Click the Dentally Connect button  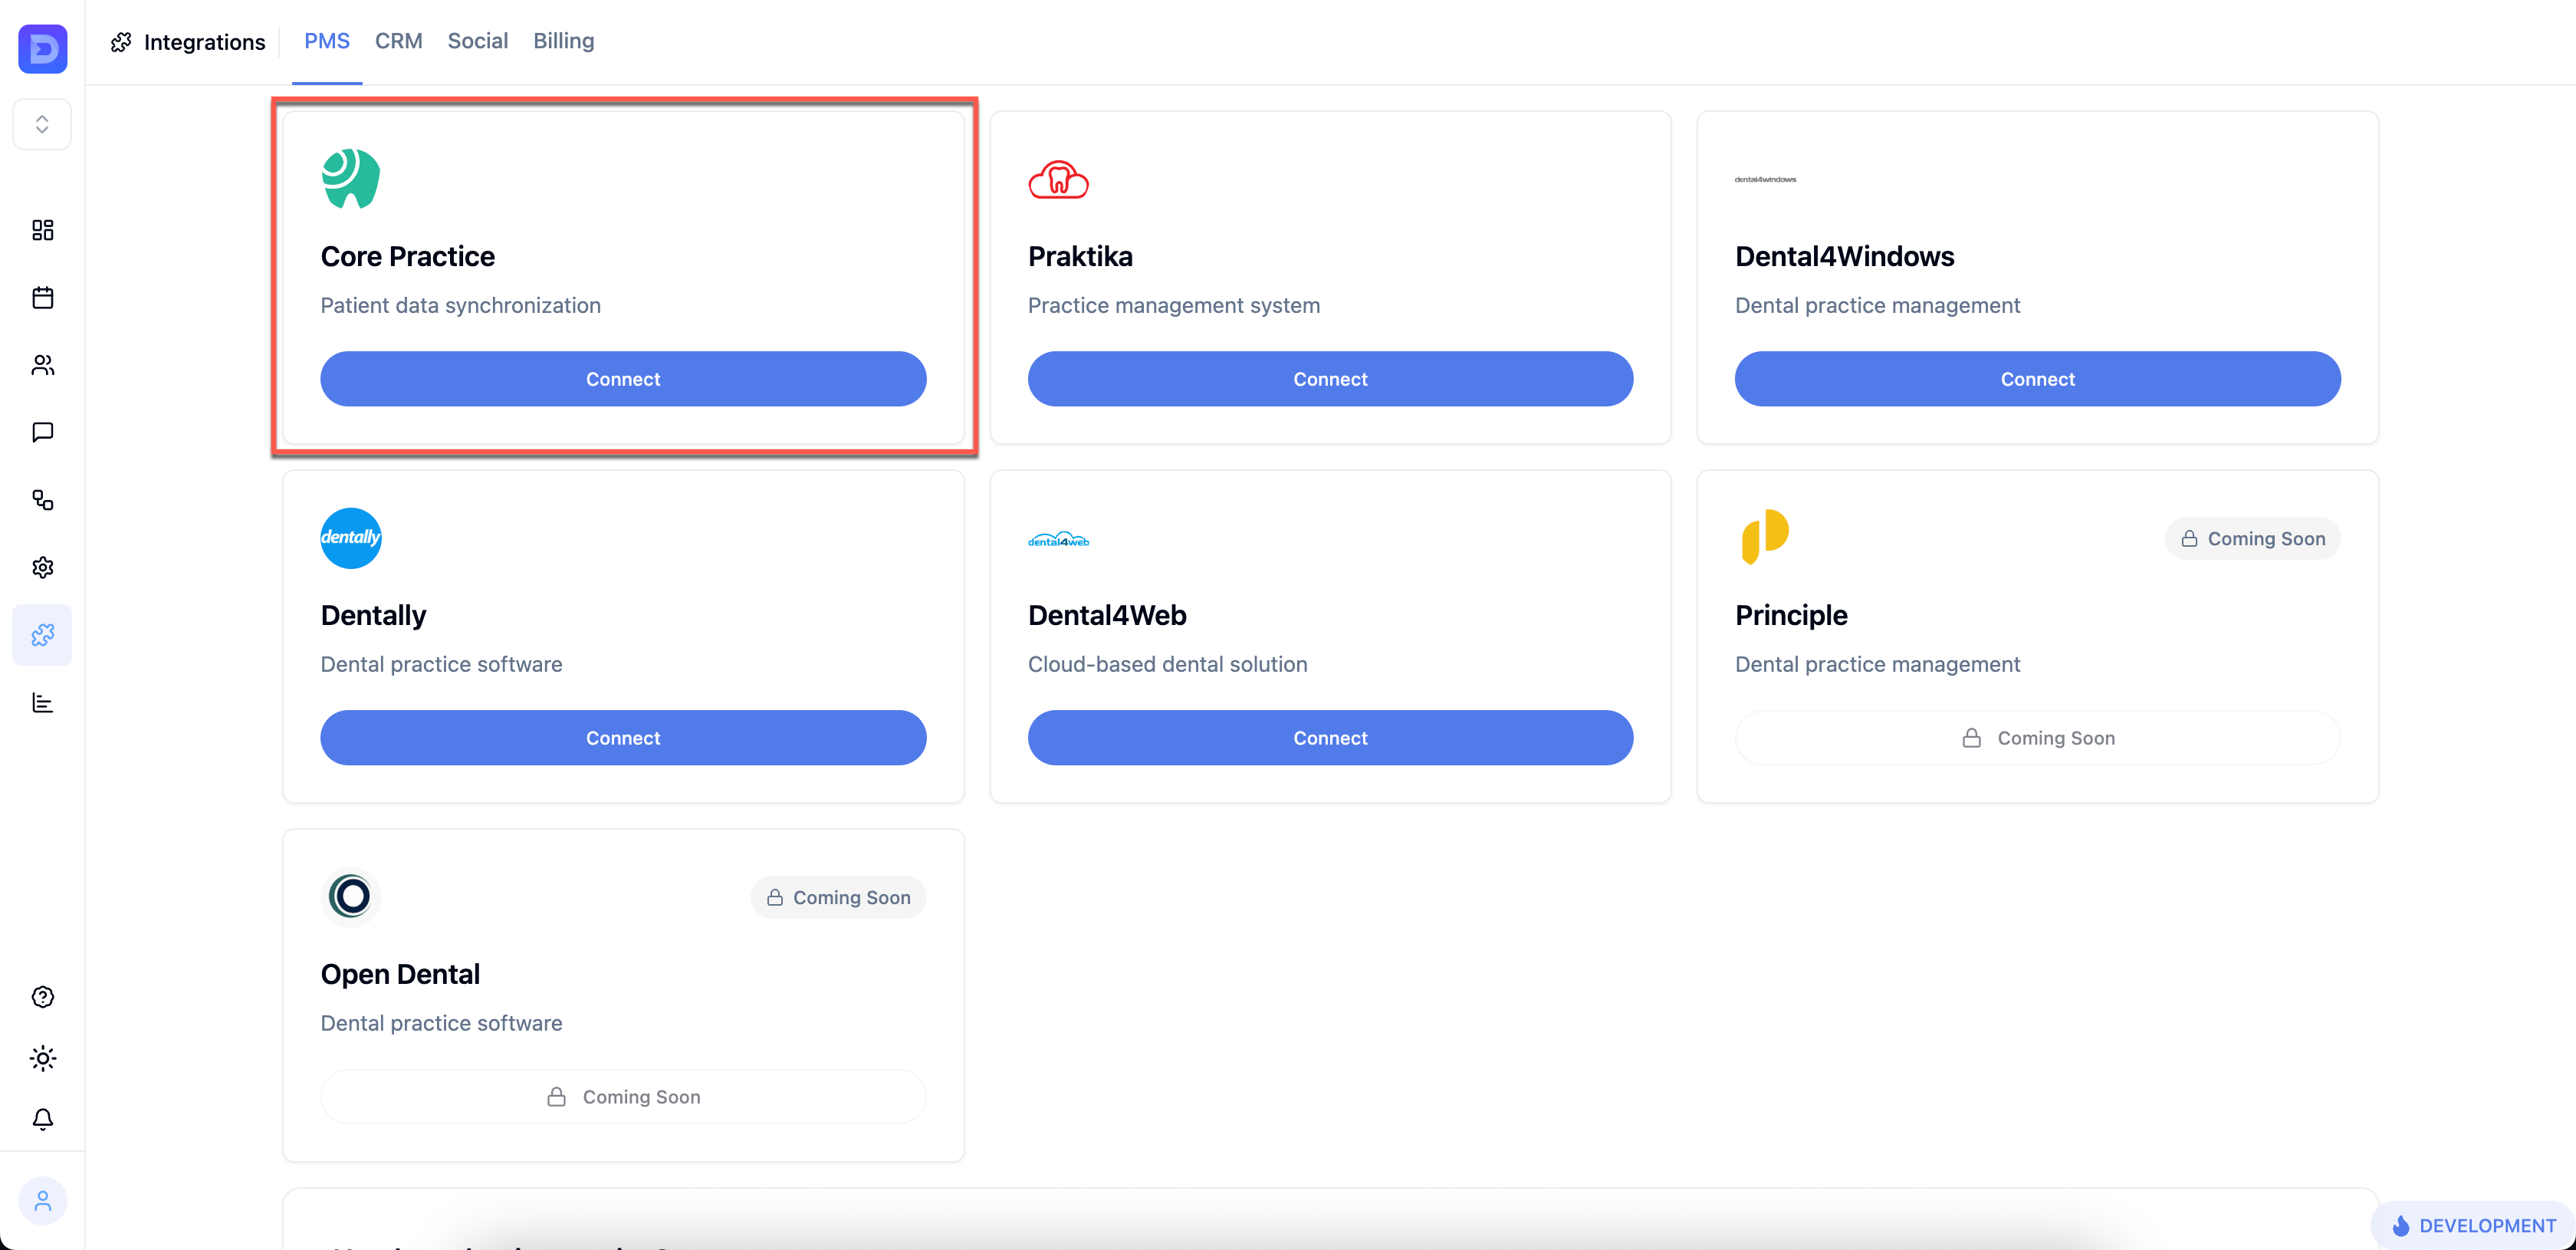[623, 738]
